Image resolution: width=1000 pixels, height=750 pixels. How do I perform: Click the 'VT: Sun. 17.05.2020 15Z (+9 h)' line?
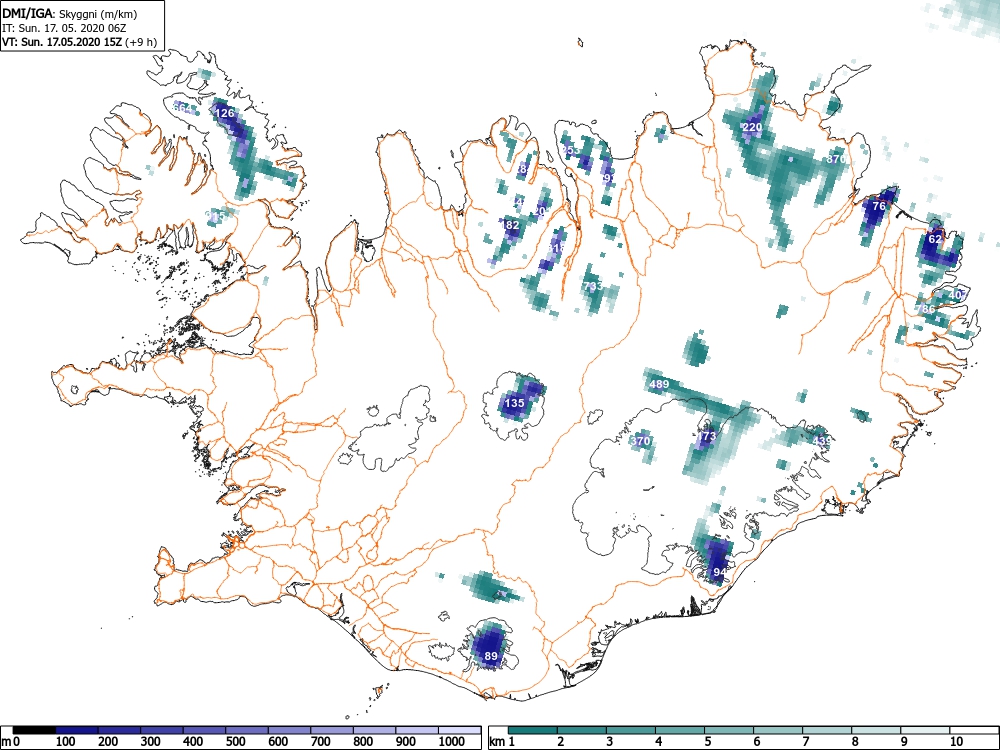79,42
